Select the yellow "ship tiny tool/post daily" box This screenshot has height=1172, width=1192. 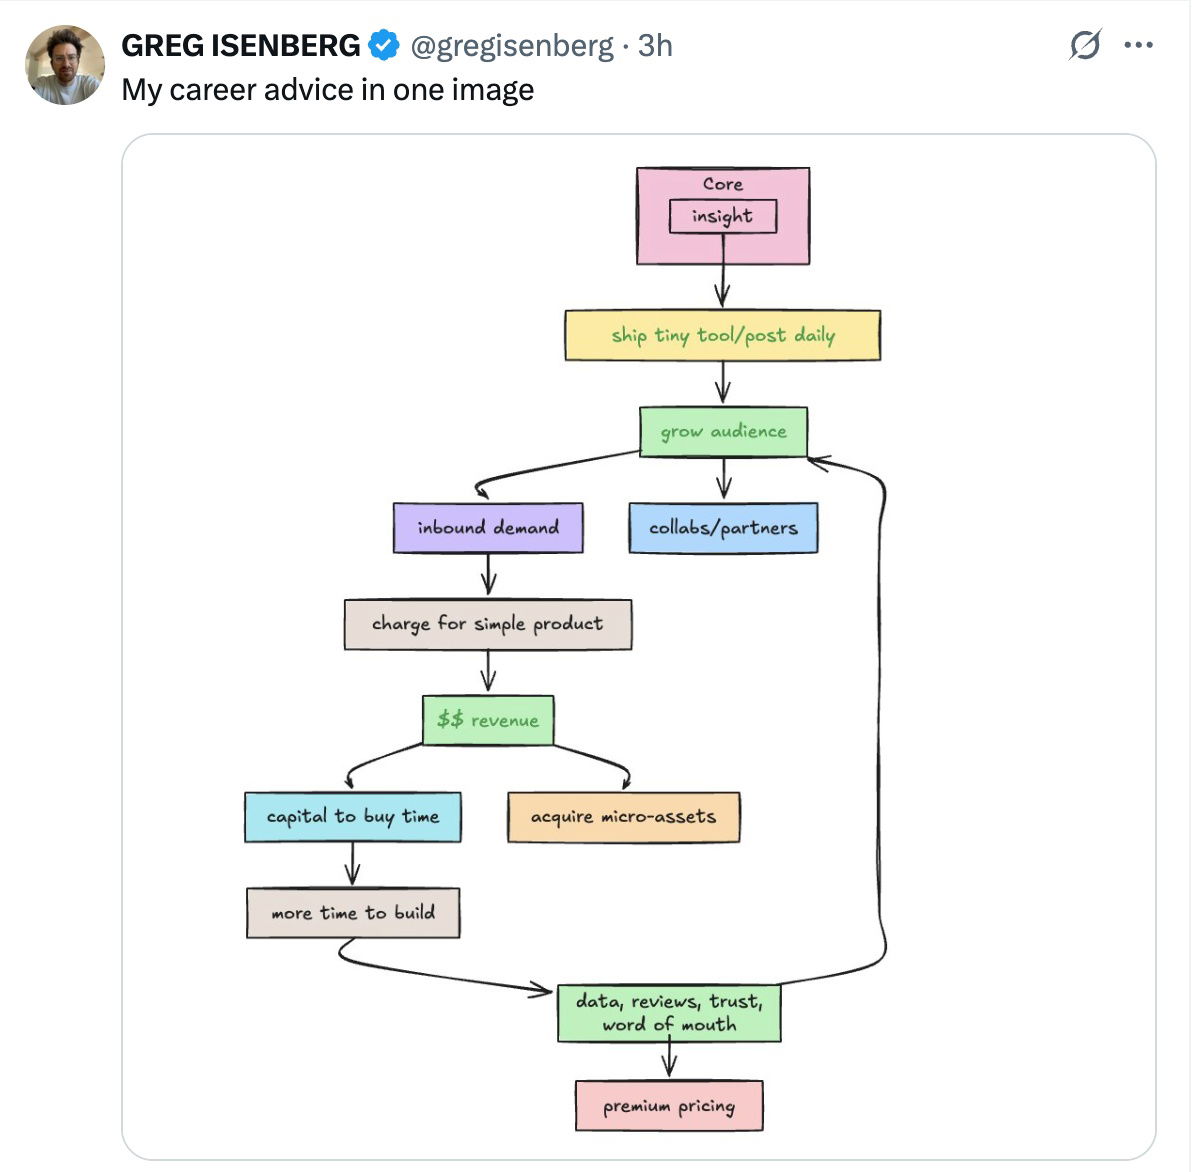tap(722, 335)
